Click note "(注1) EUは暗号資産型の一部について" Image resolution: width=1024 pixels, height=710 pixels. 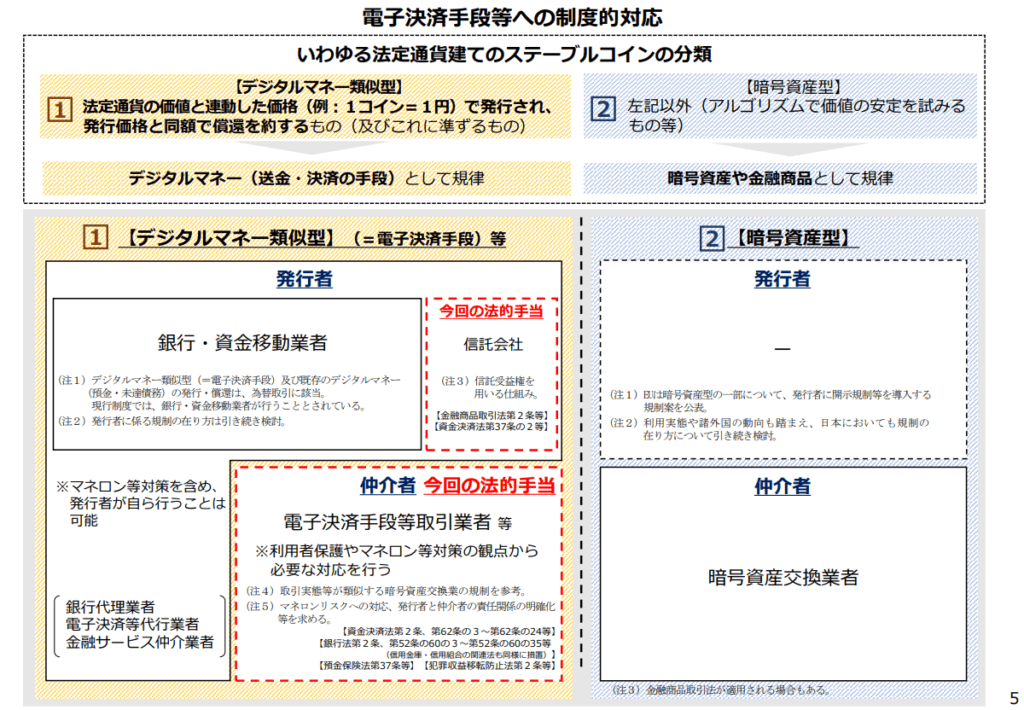(771, 401)
